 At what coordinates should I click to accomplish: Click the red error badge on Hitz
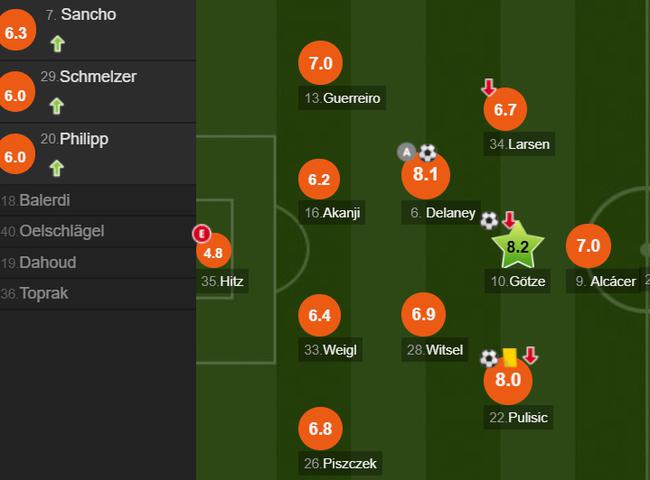pyautogui.click(x=201, y=234)
